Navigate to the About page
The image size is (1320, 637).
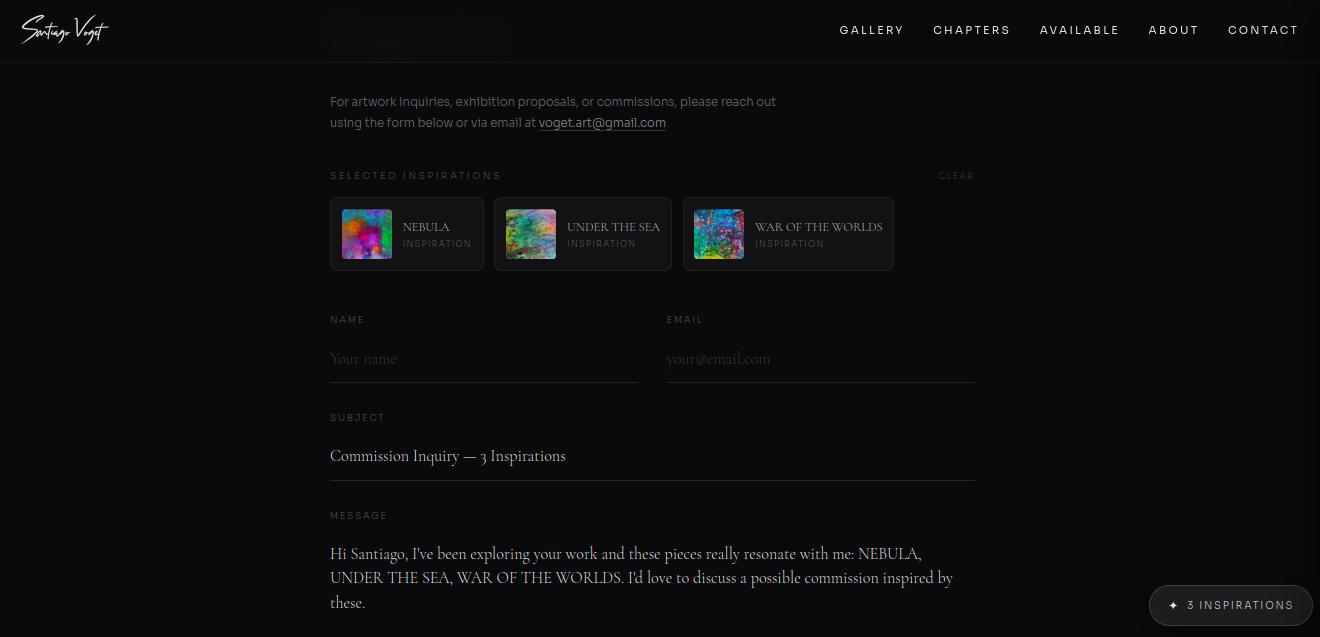(x=1173, y=30)
